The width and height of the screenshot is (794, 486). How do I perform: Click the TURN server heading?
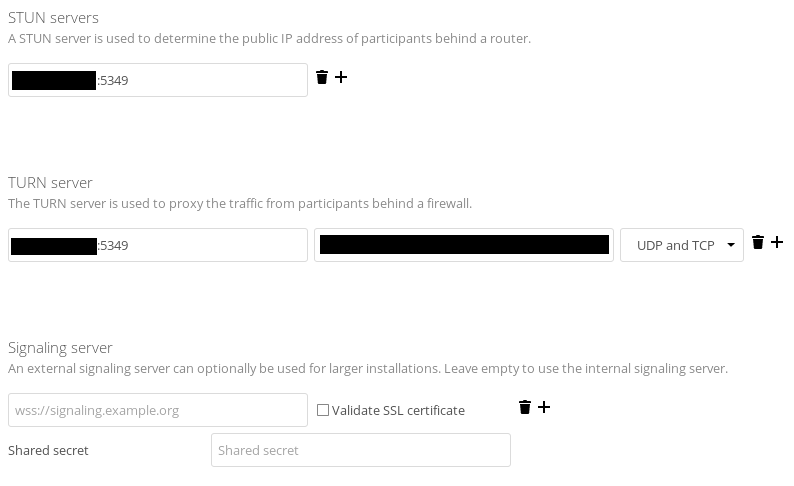coord(50,183)
